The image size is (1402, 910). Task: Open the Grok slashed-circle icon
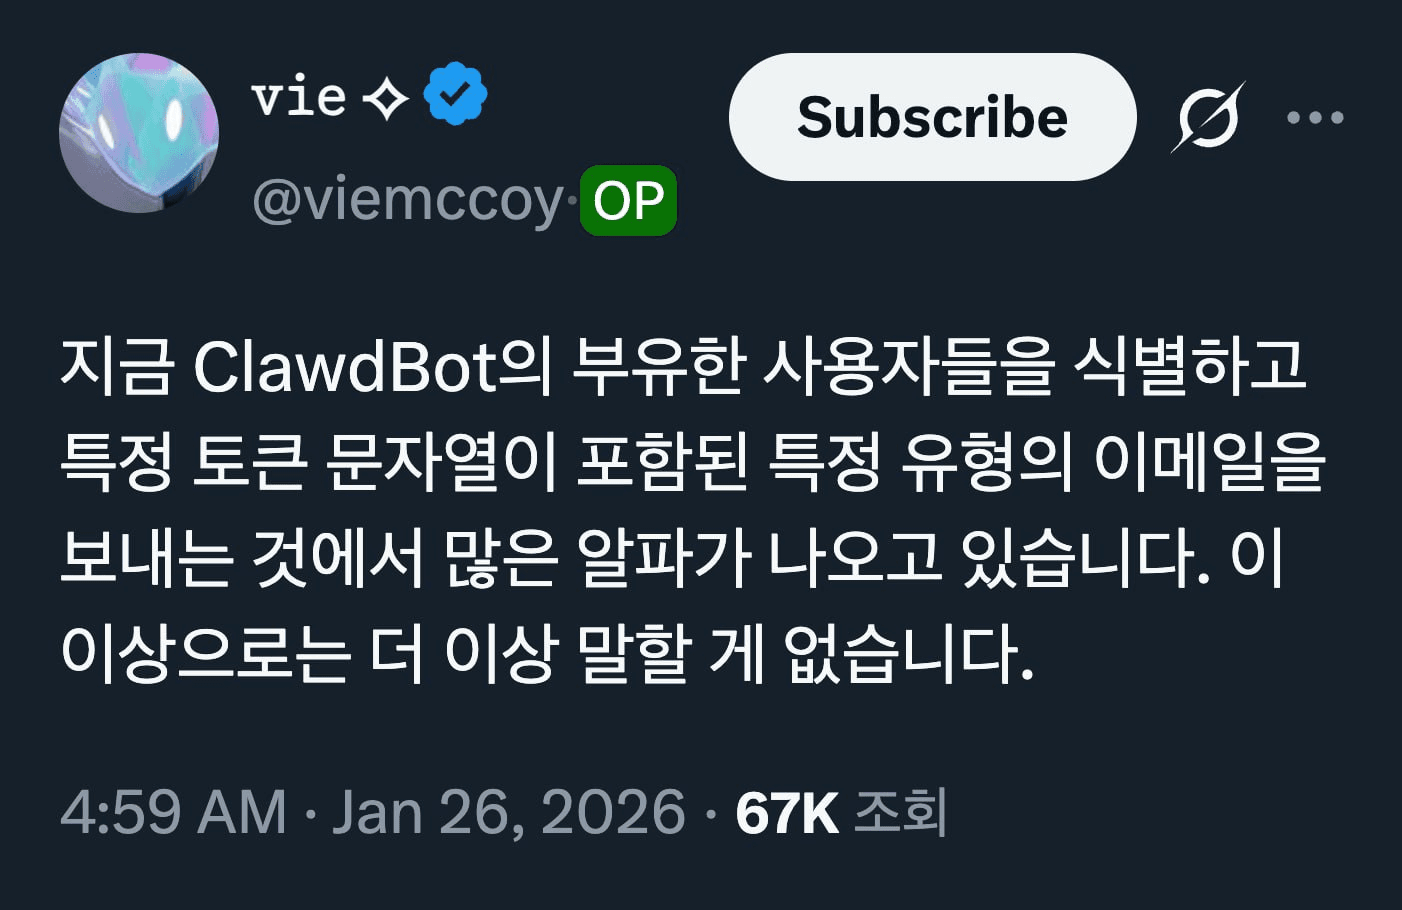[x=1208, y=117]
